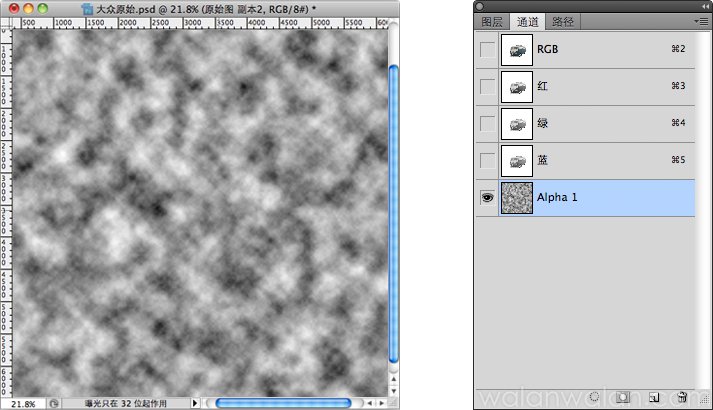Click the PSD document title icon
Viewport: 713px width, 410px height.
point(87,8)
